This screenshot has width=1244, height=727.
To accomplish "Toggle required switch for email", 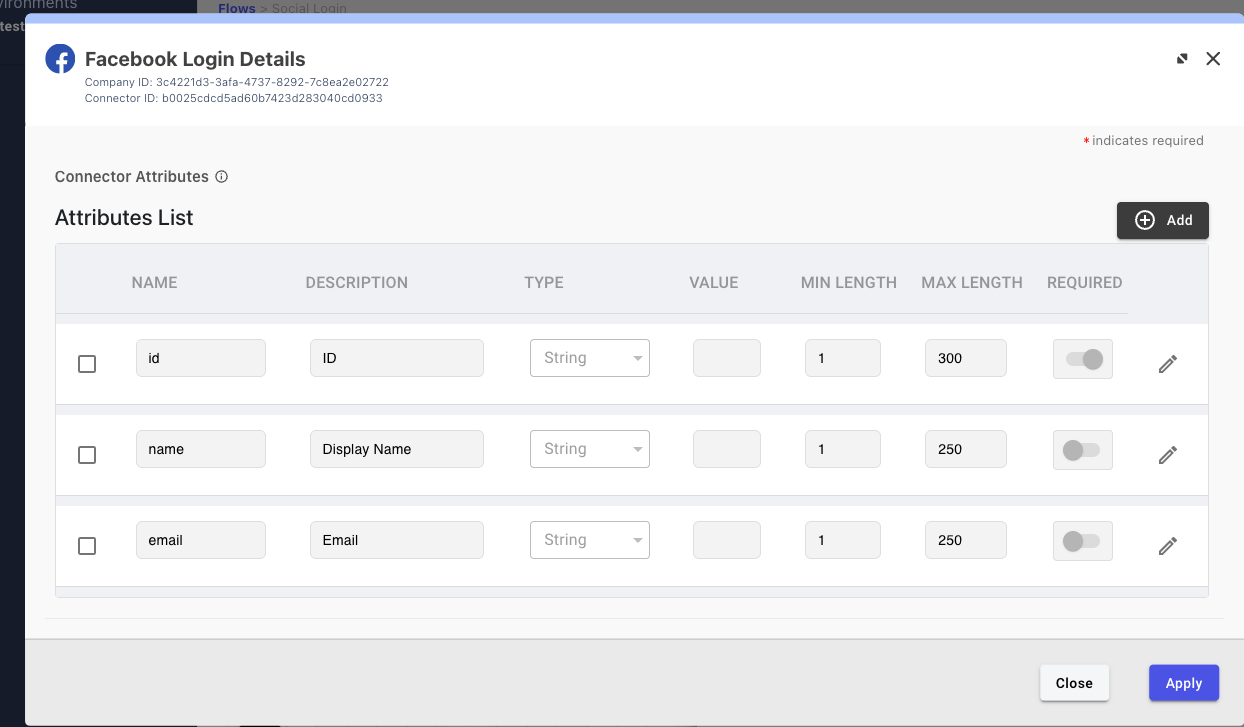I will pyautogui.click(x=1083, y=541).
